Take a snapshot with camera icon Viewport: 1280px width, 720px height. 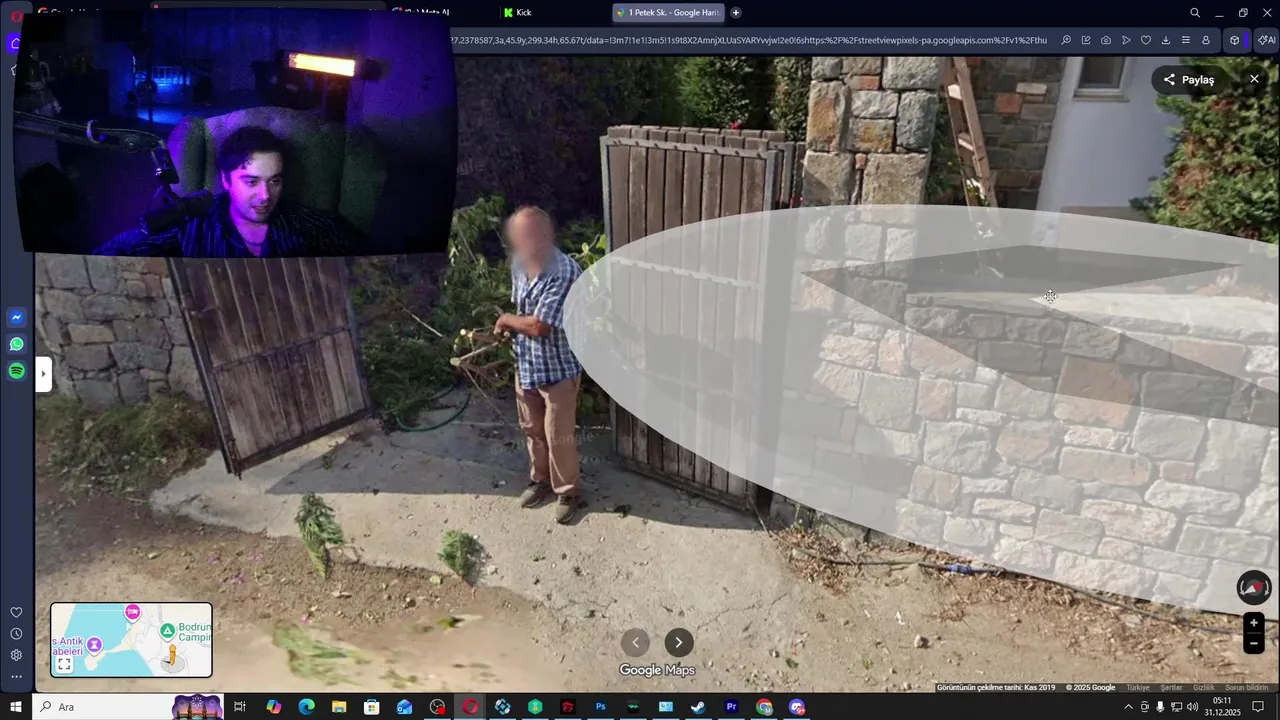pos(1106,40)
